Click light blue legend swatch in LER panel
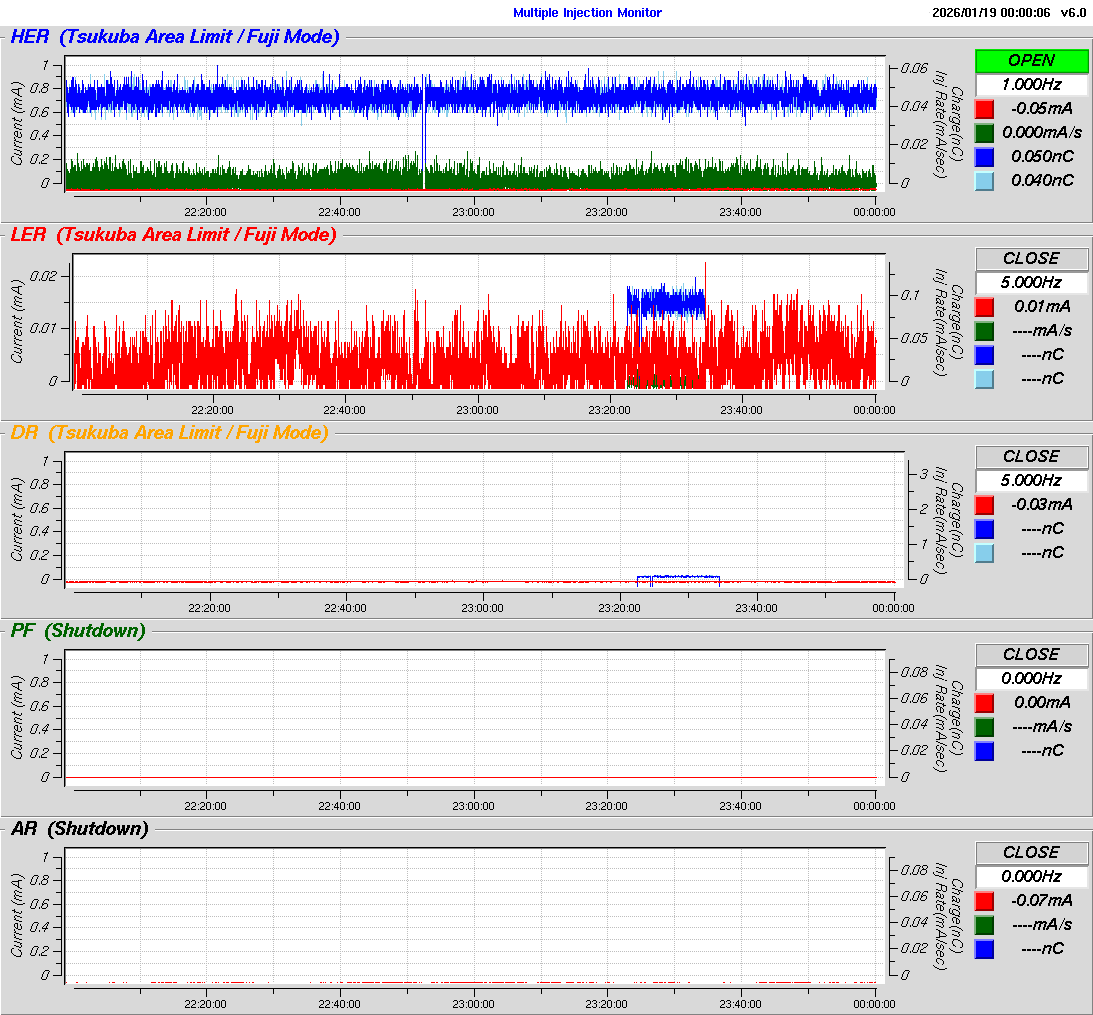Screen dimensions: 1093x1015 click(984, 379)
